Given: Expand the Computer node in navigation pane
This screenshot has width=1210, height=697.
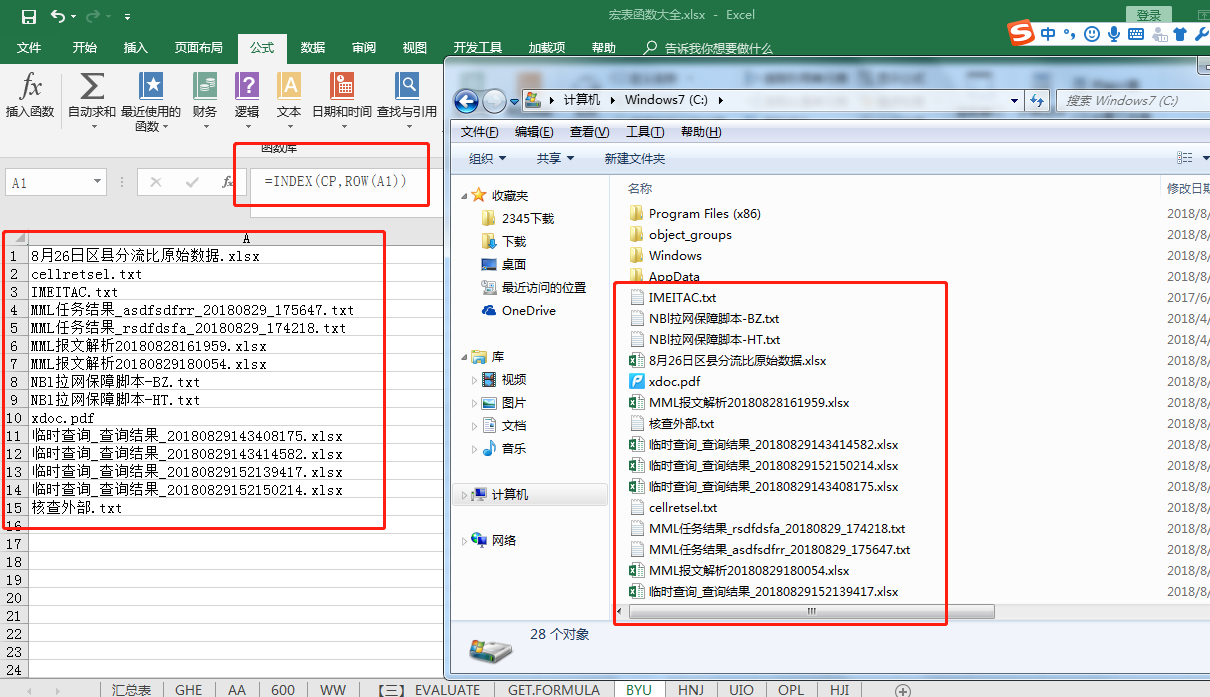Looking at the screenshot, I should pyautogui.click(x=465, y=494).
